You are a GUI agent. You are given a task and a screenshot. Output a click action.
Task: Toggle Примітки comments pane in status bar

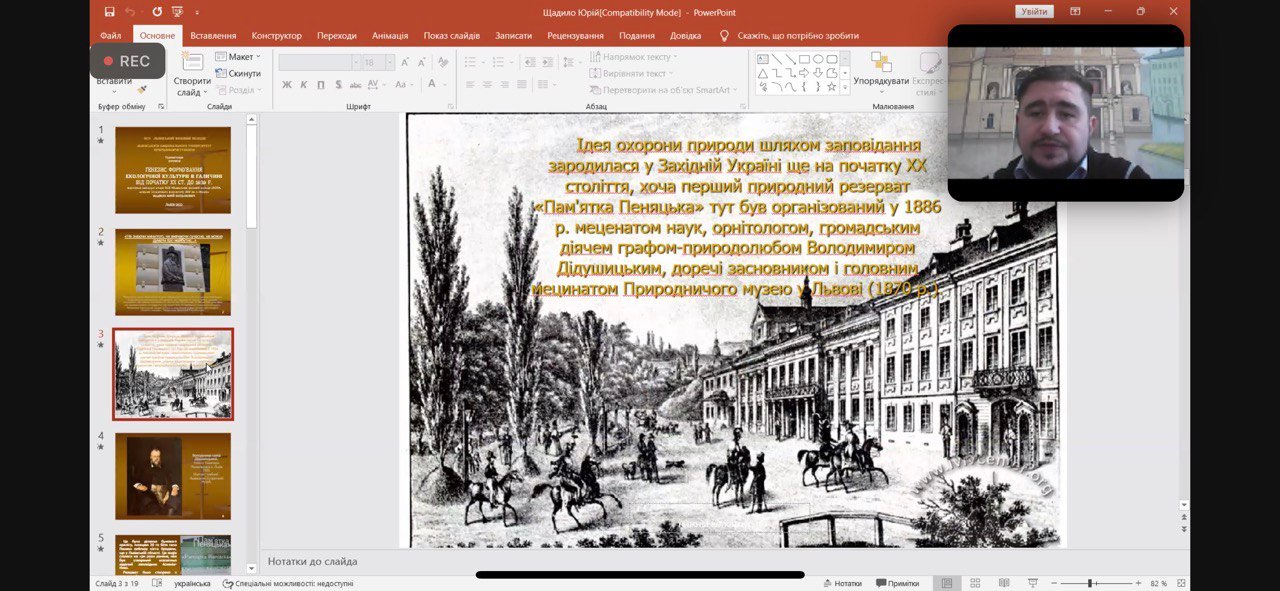pyautogui.click(x=896, y=583)
